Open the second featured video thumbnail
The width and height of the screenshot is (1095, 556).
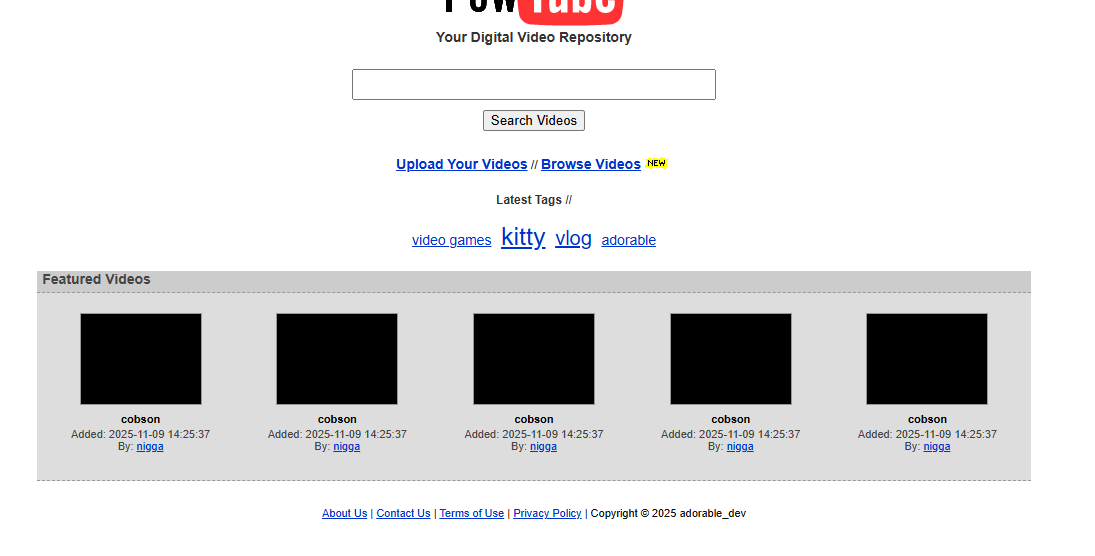[x=337, y=359]
